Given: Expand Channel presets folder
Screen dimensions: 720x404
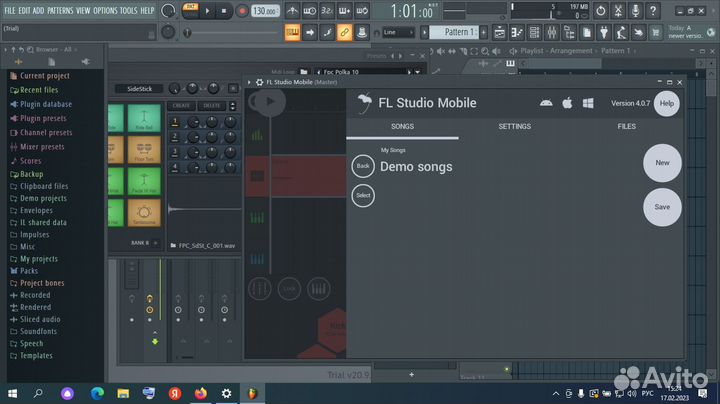Looking at the screenshot, I should tap(46, 133).
